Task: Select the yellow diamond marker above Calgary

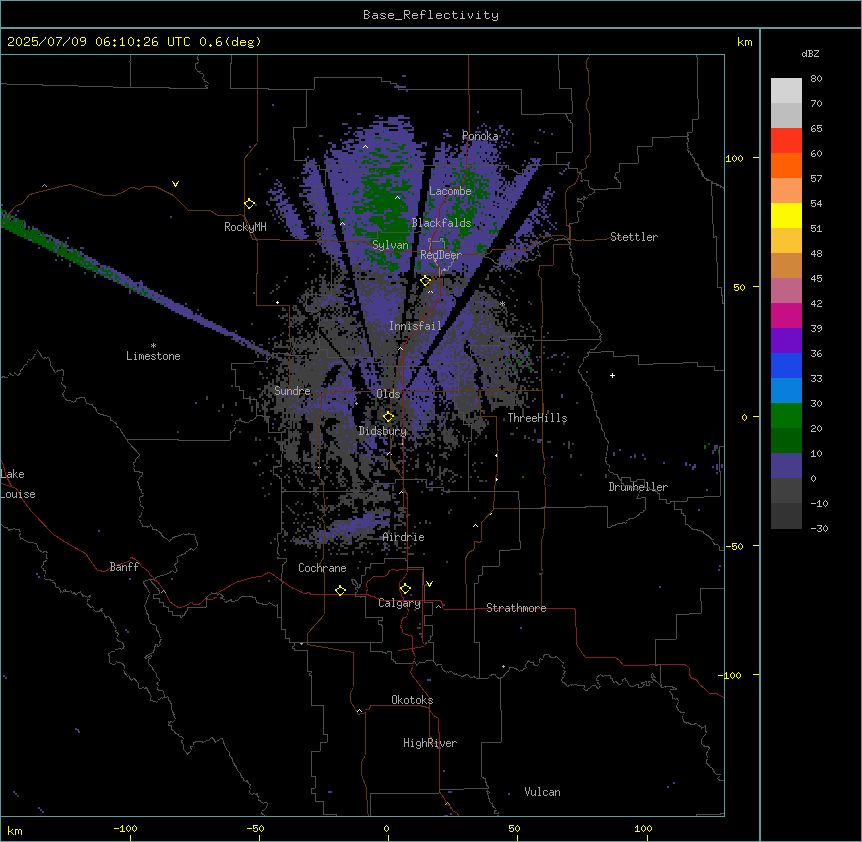Action: tap(405, 589)
